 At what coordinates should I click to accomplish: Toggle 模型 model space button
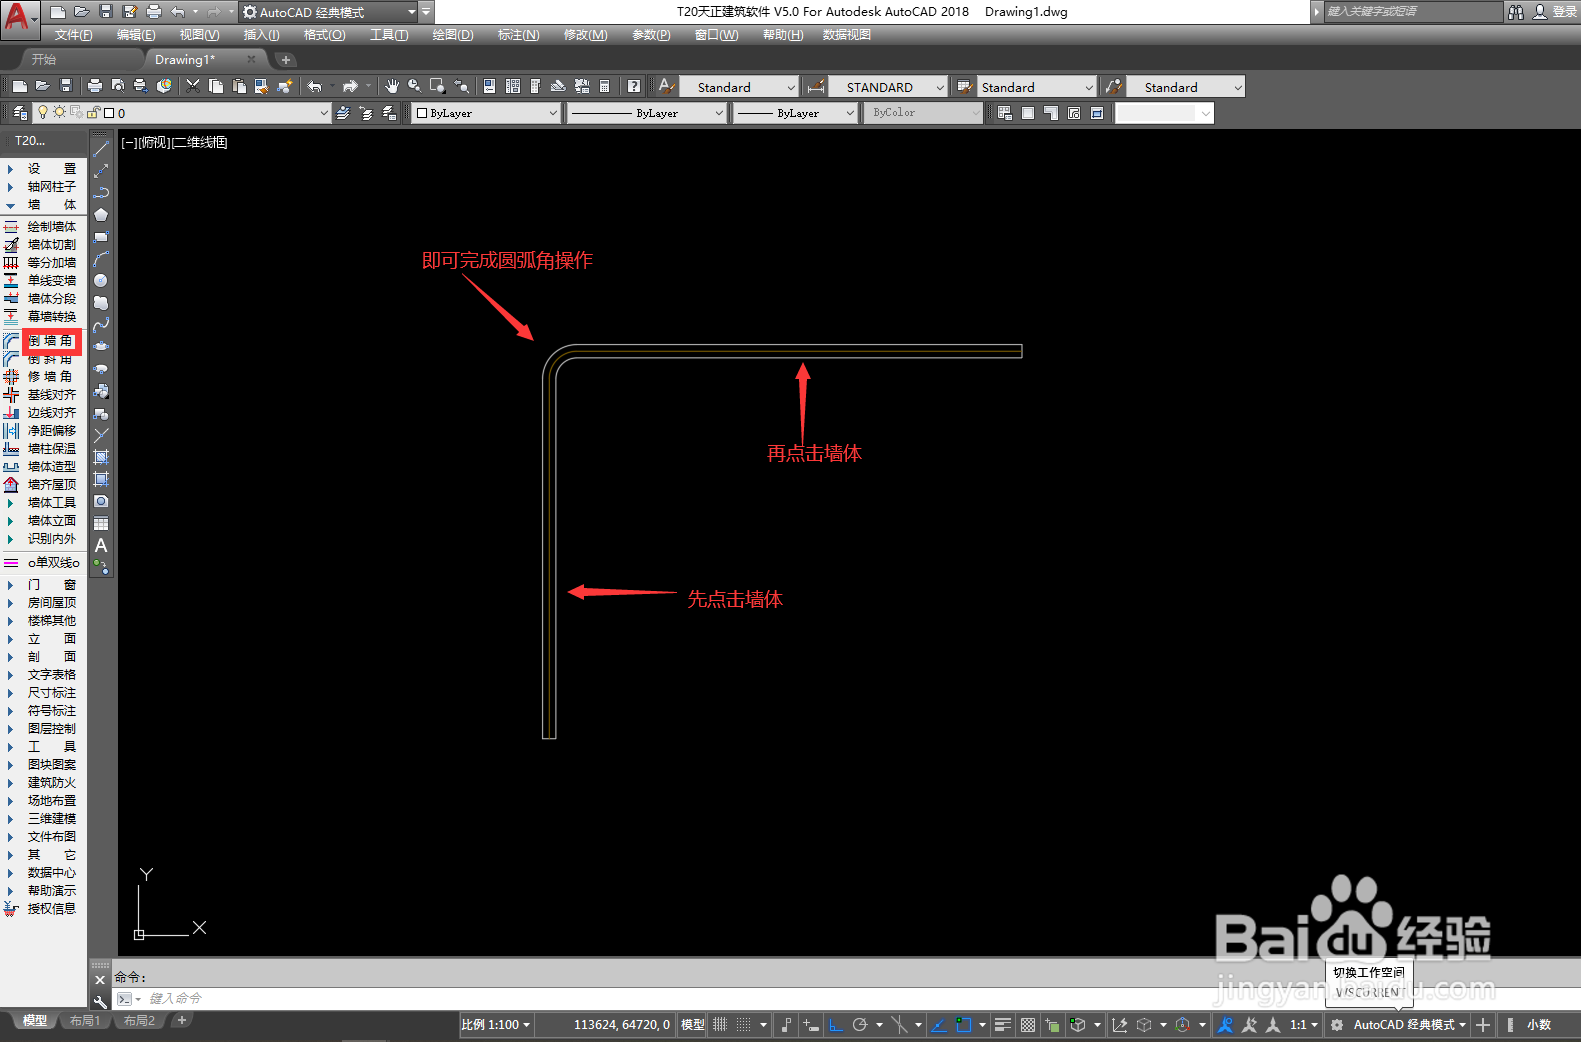click(x=693, y=1025)
